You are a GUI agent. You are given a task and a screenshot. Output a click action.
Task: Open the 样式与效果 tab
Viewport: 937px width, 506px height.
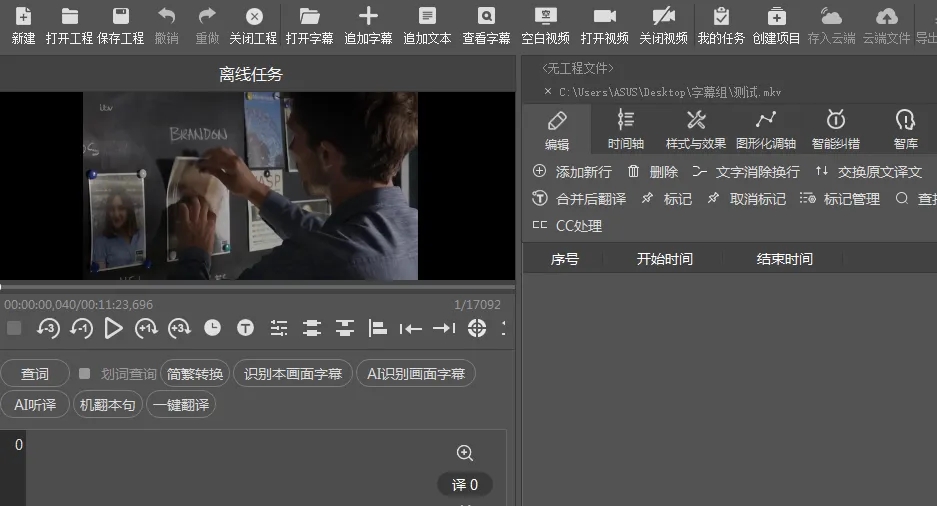696,129
